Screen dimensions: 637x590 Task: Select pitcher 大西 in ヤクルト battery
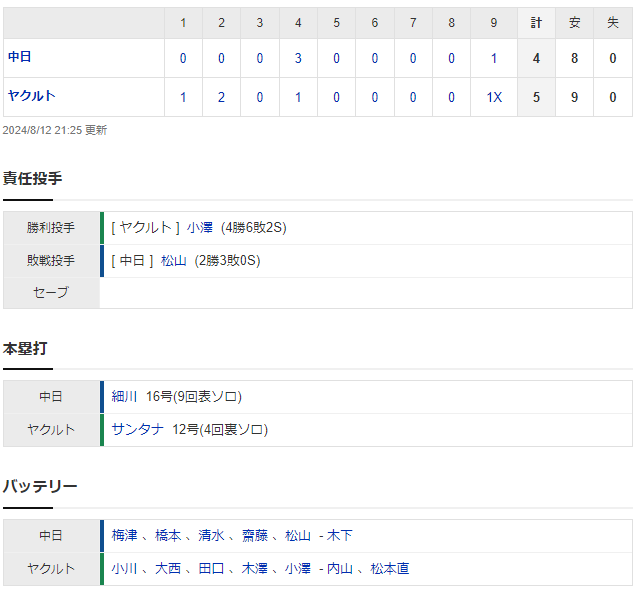point(168,568)
